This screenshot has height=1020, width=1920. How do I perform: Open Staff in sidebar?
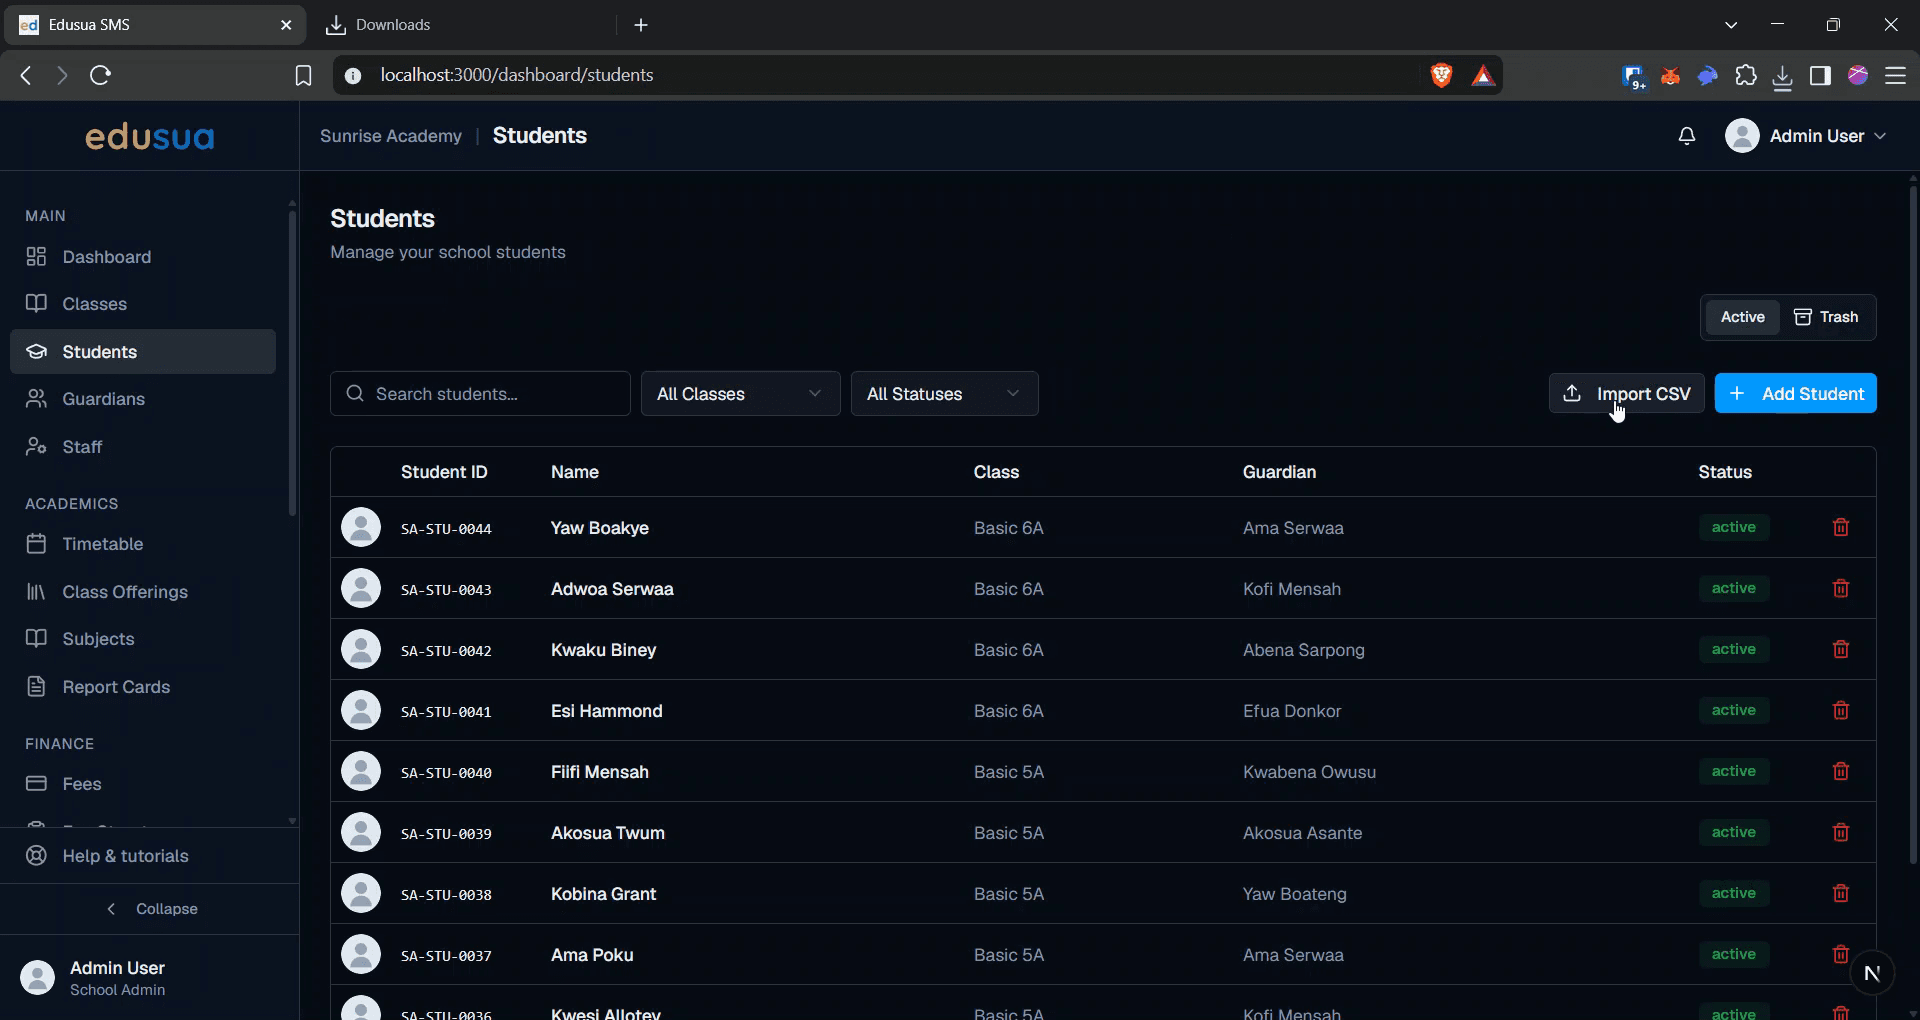click(x=143, y=447)
